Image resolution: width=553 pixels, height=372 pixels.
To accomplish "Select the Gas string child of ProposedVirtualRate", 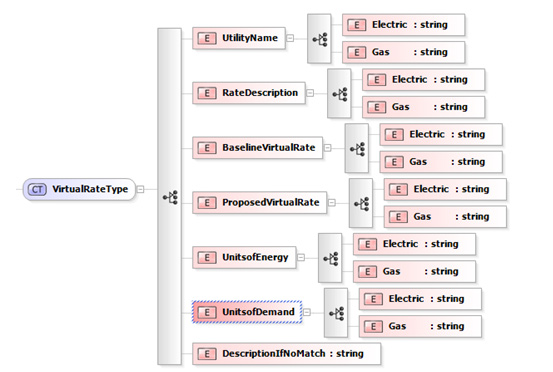I will pos(445,217).
